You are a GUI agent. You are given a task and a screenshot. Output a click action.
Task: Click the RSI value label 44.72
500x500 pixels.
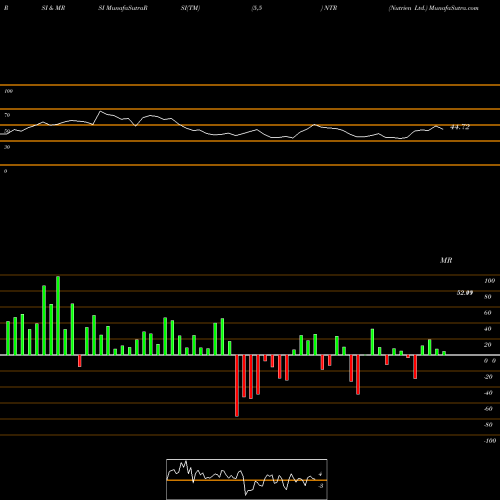[460, 127]
